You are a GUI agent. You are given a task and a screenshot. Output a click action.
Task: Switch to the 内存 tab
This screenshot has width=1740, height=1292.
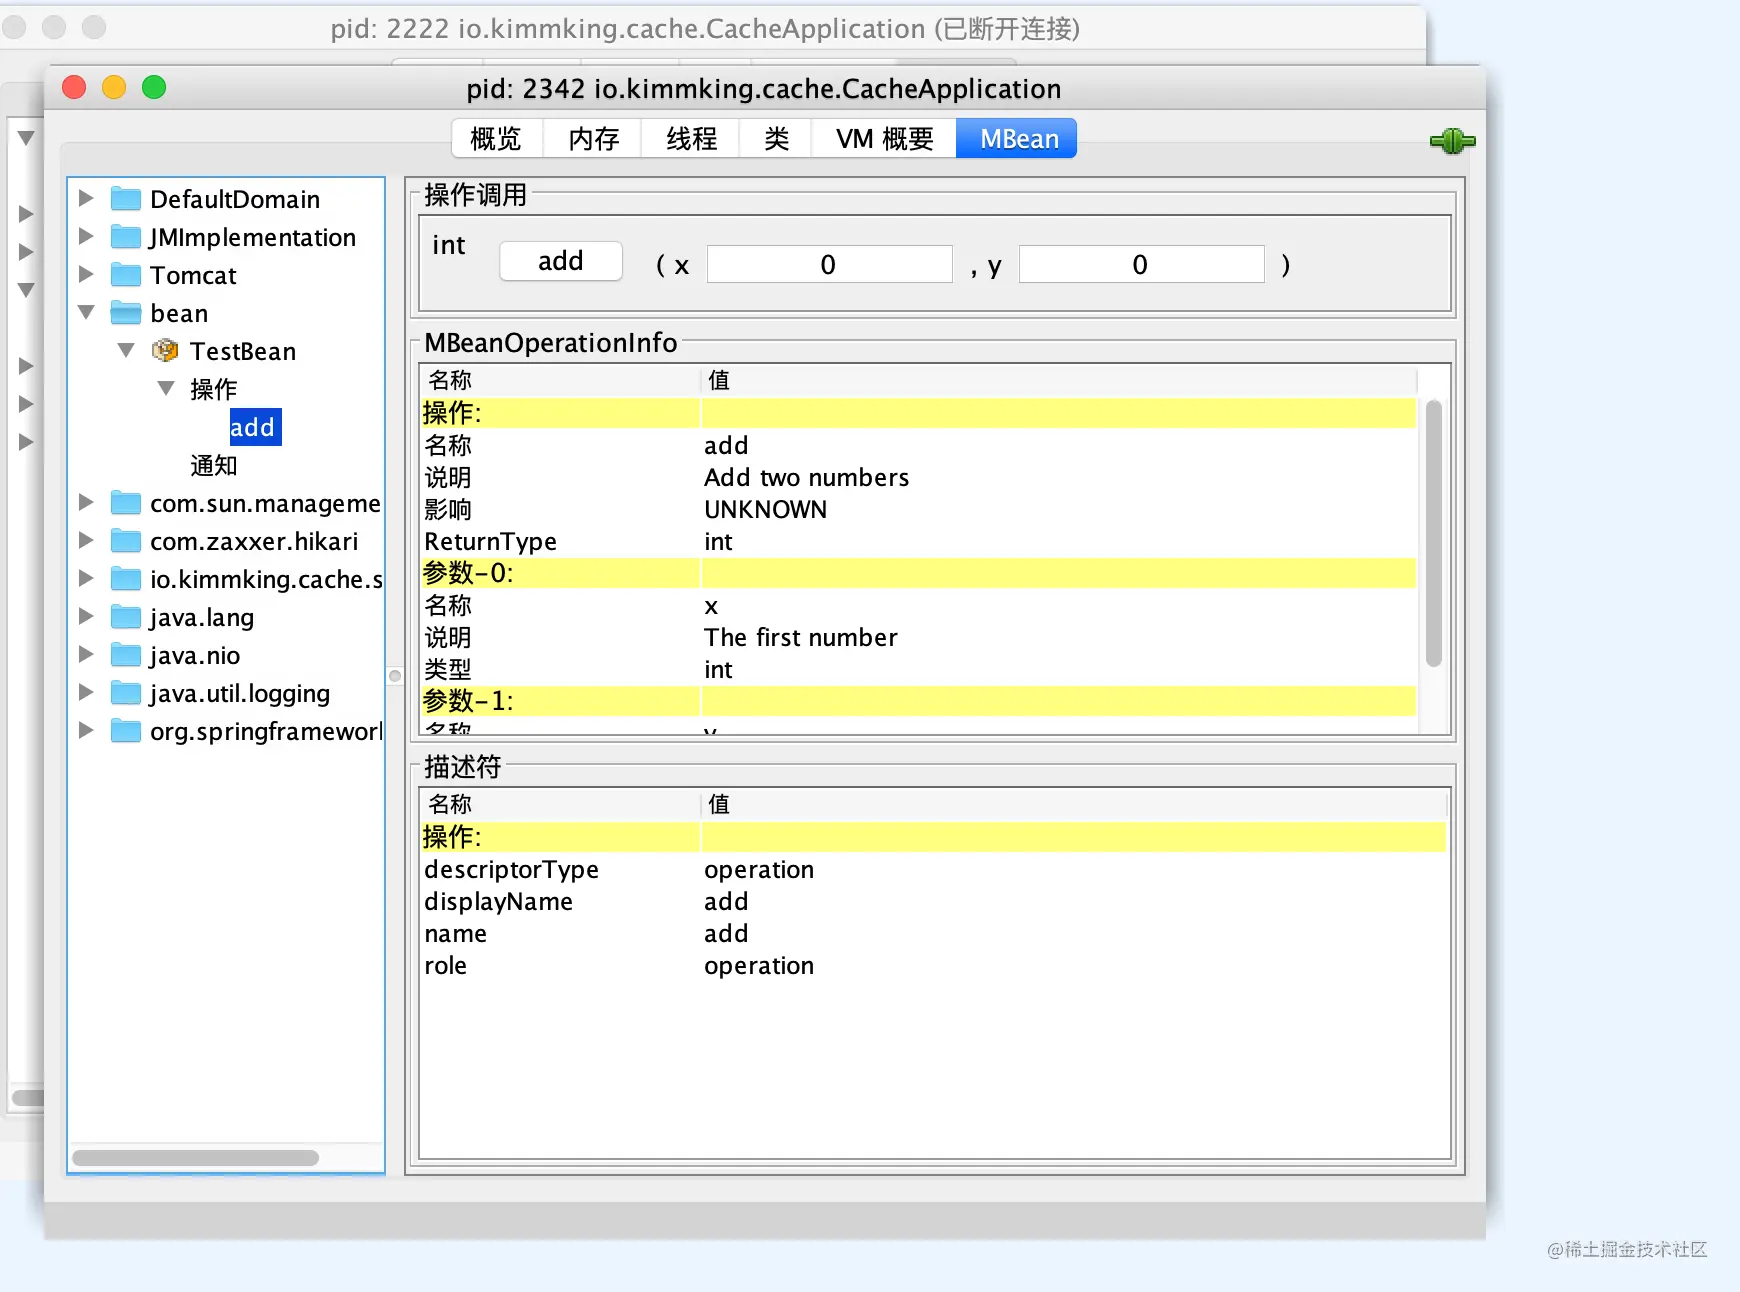tap(593, 139)
